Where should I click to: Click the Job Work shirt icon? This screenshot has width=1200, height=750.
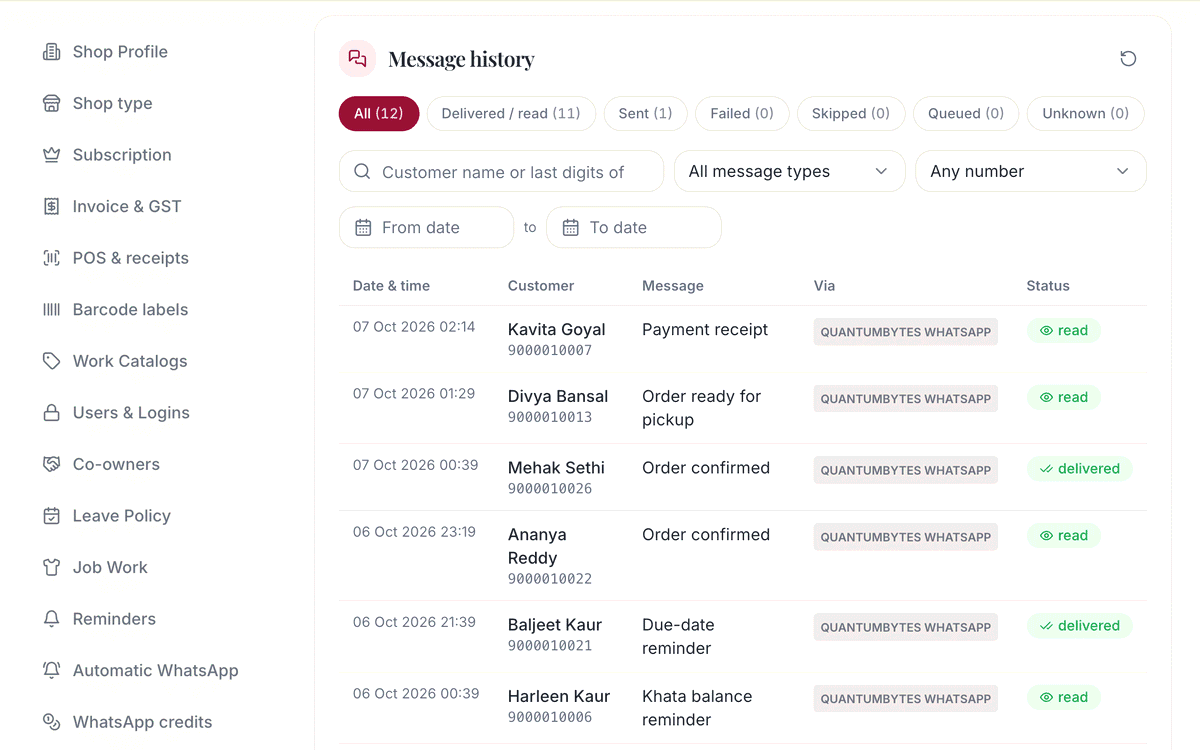[51, 567]
